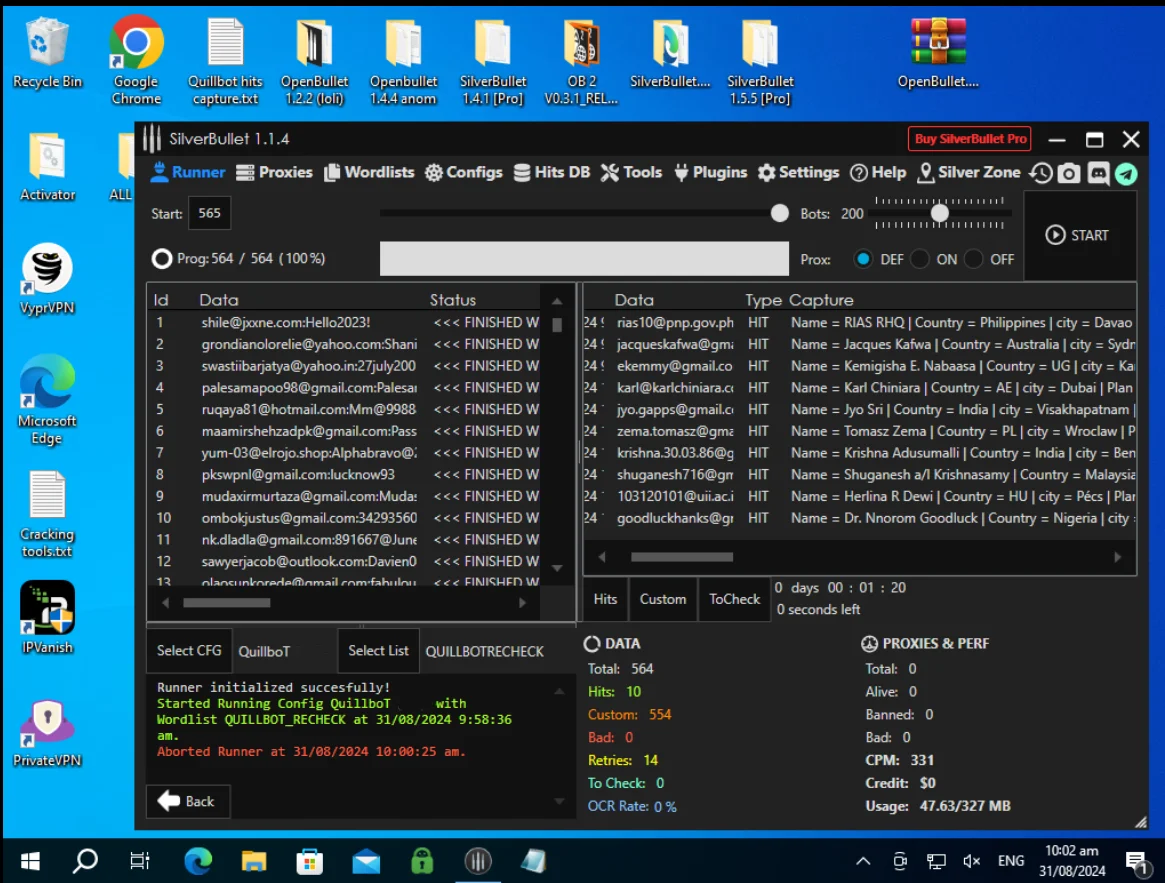Viewport: 1165px width, 883px height.
Task: Click Select List button
Action: coord(378,650)
